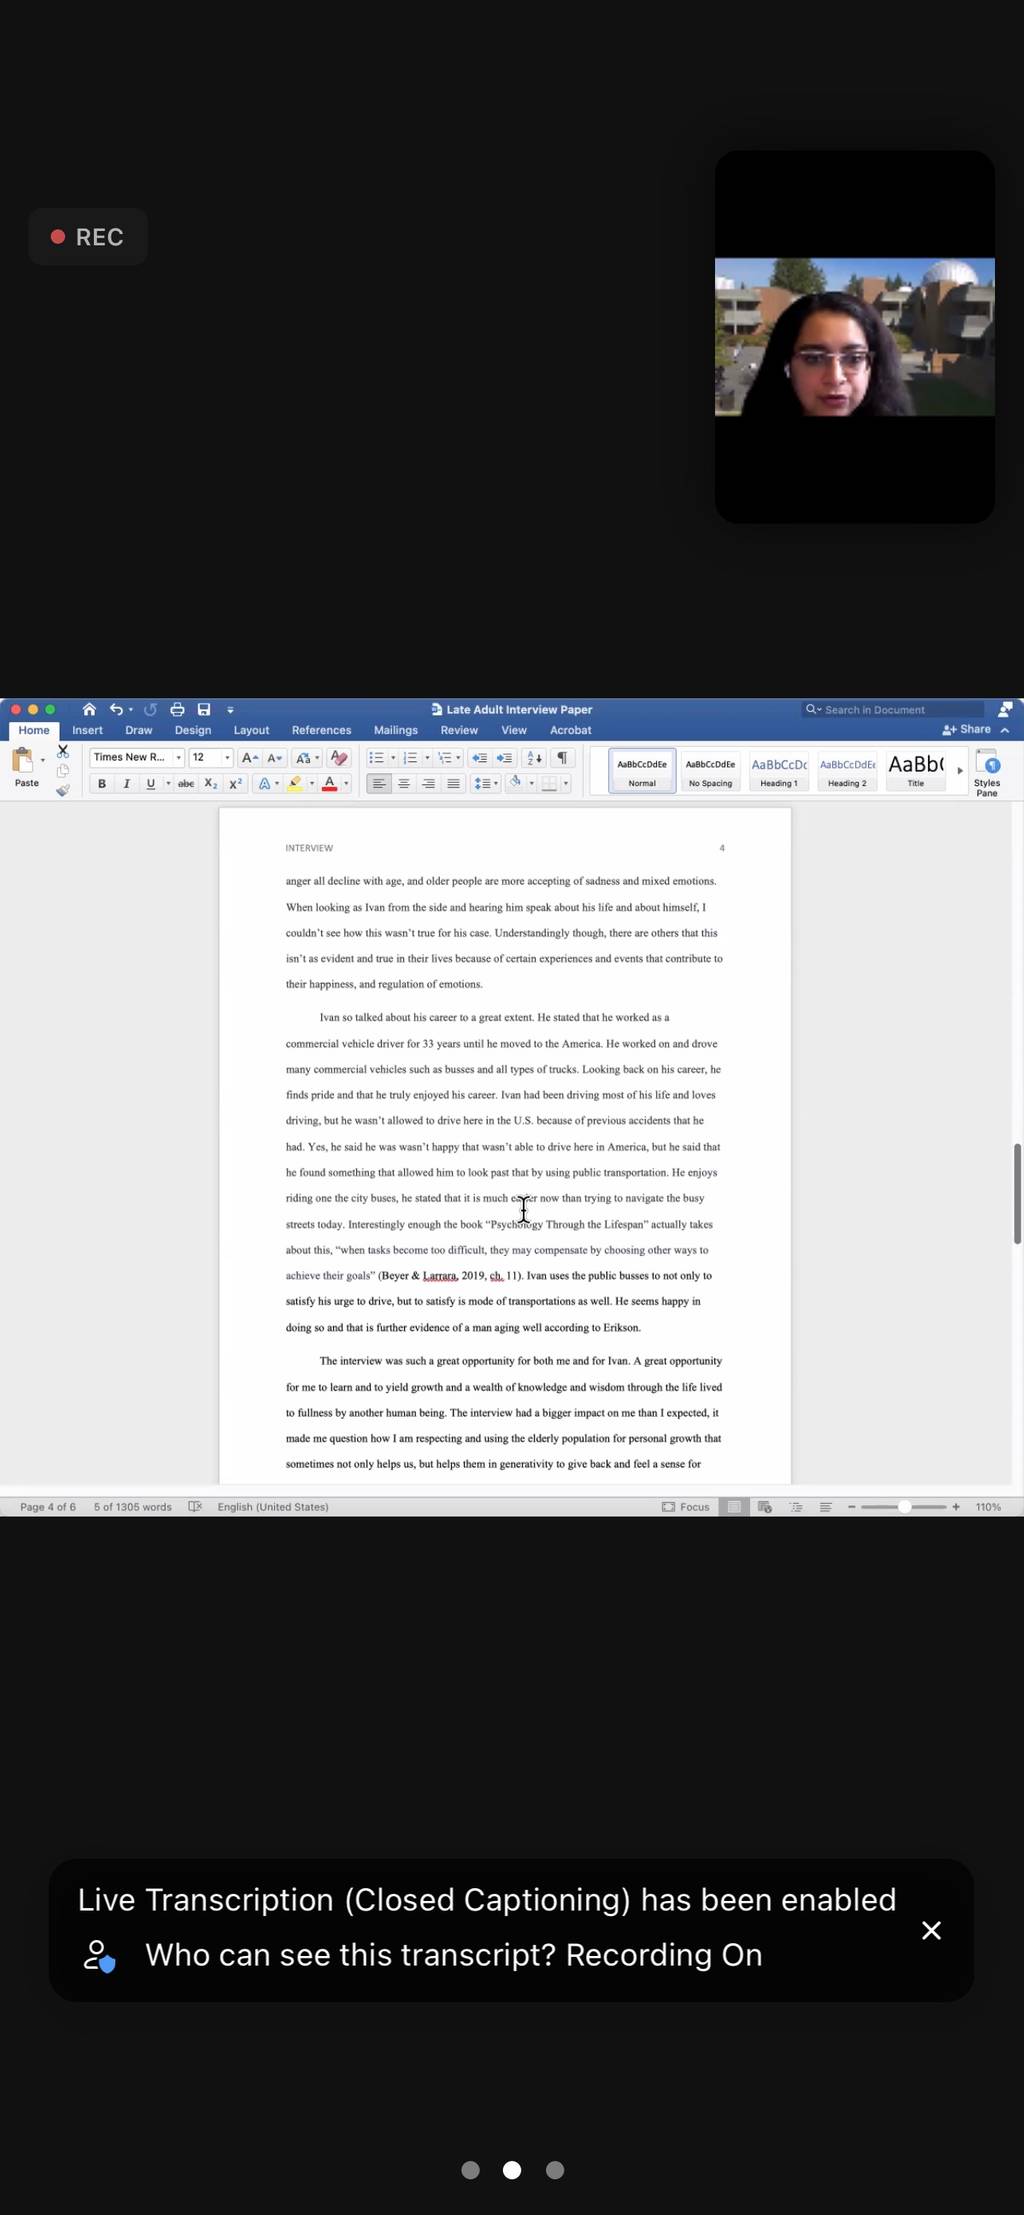Viewport: 1024px width, 2215px height.
Task: Click the Search in Document field
Action: click(893, 709)
